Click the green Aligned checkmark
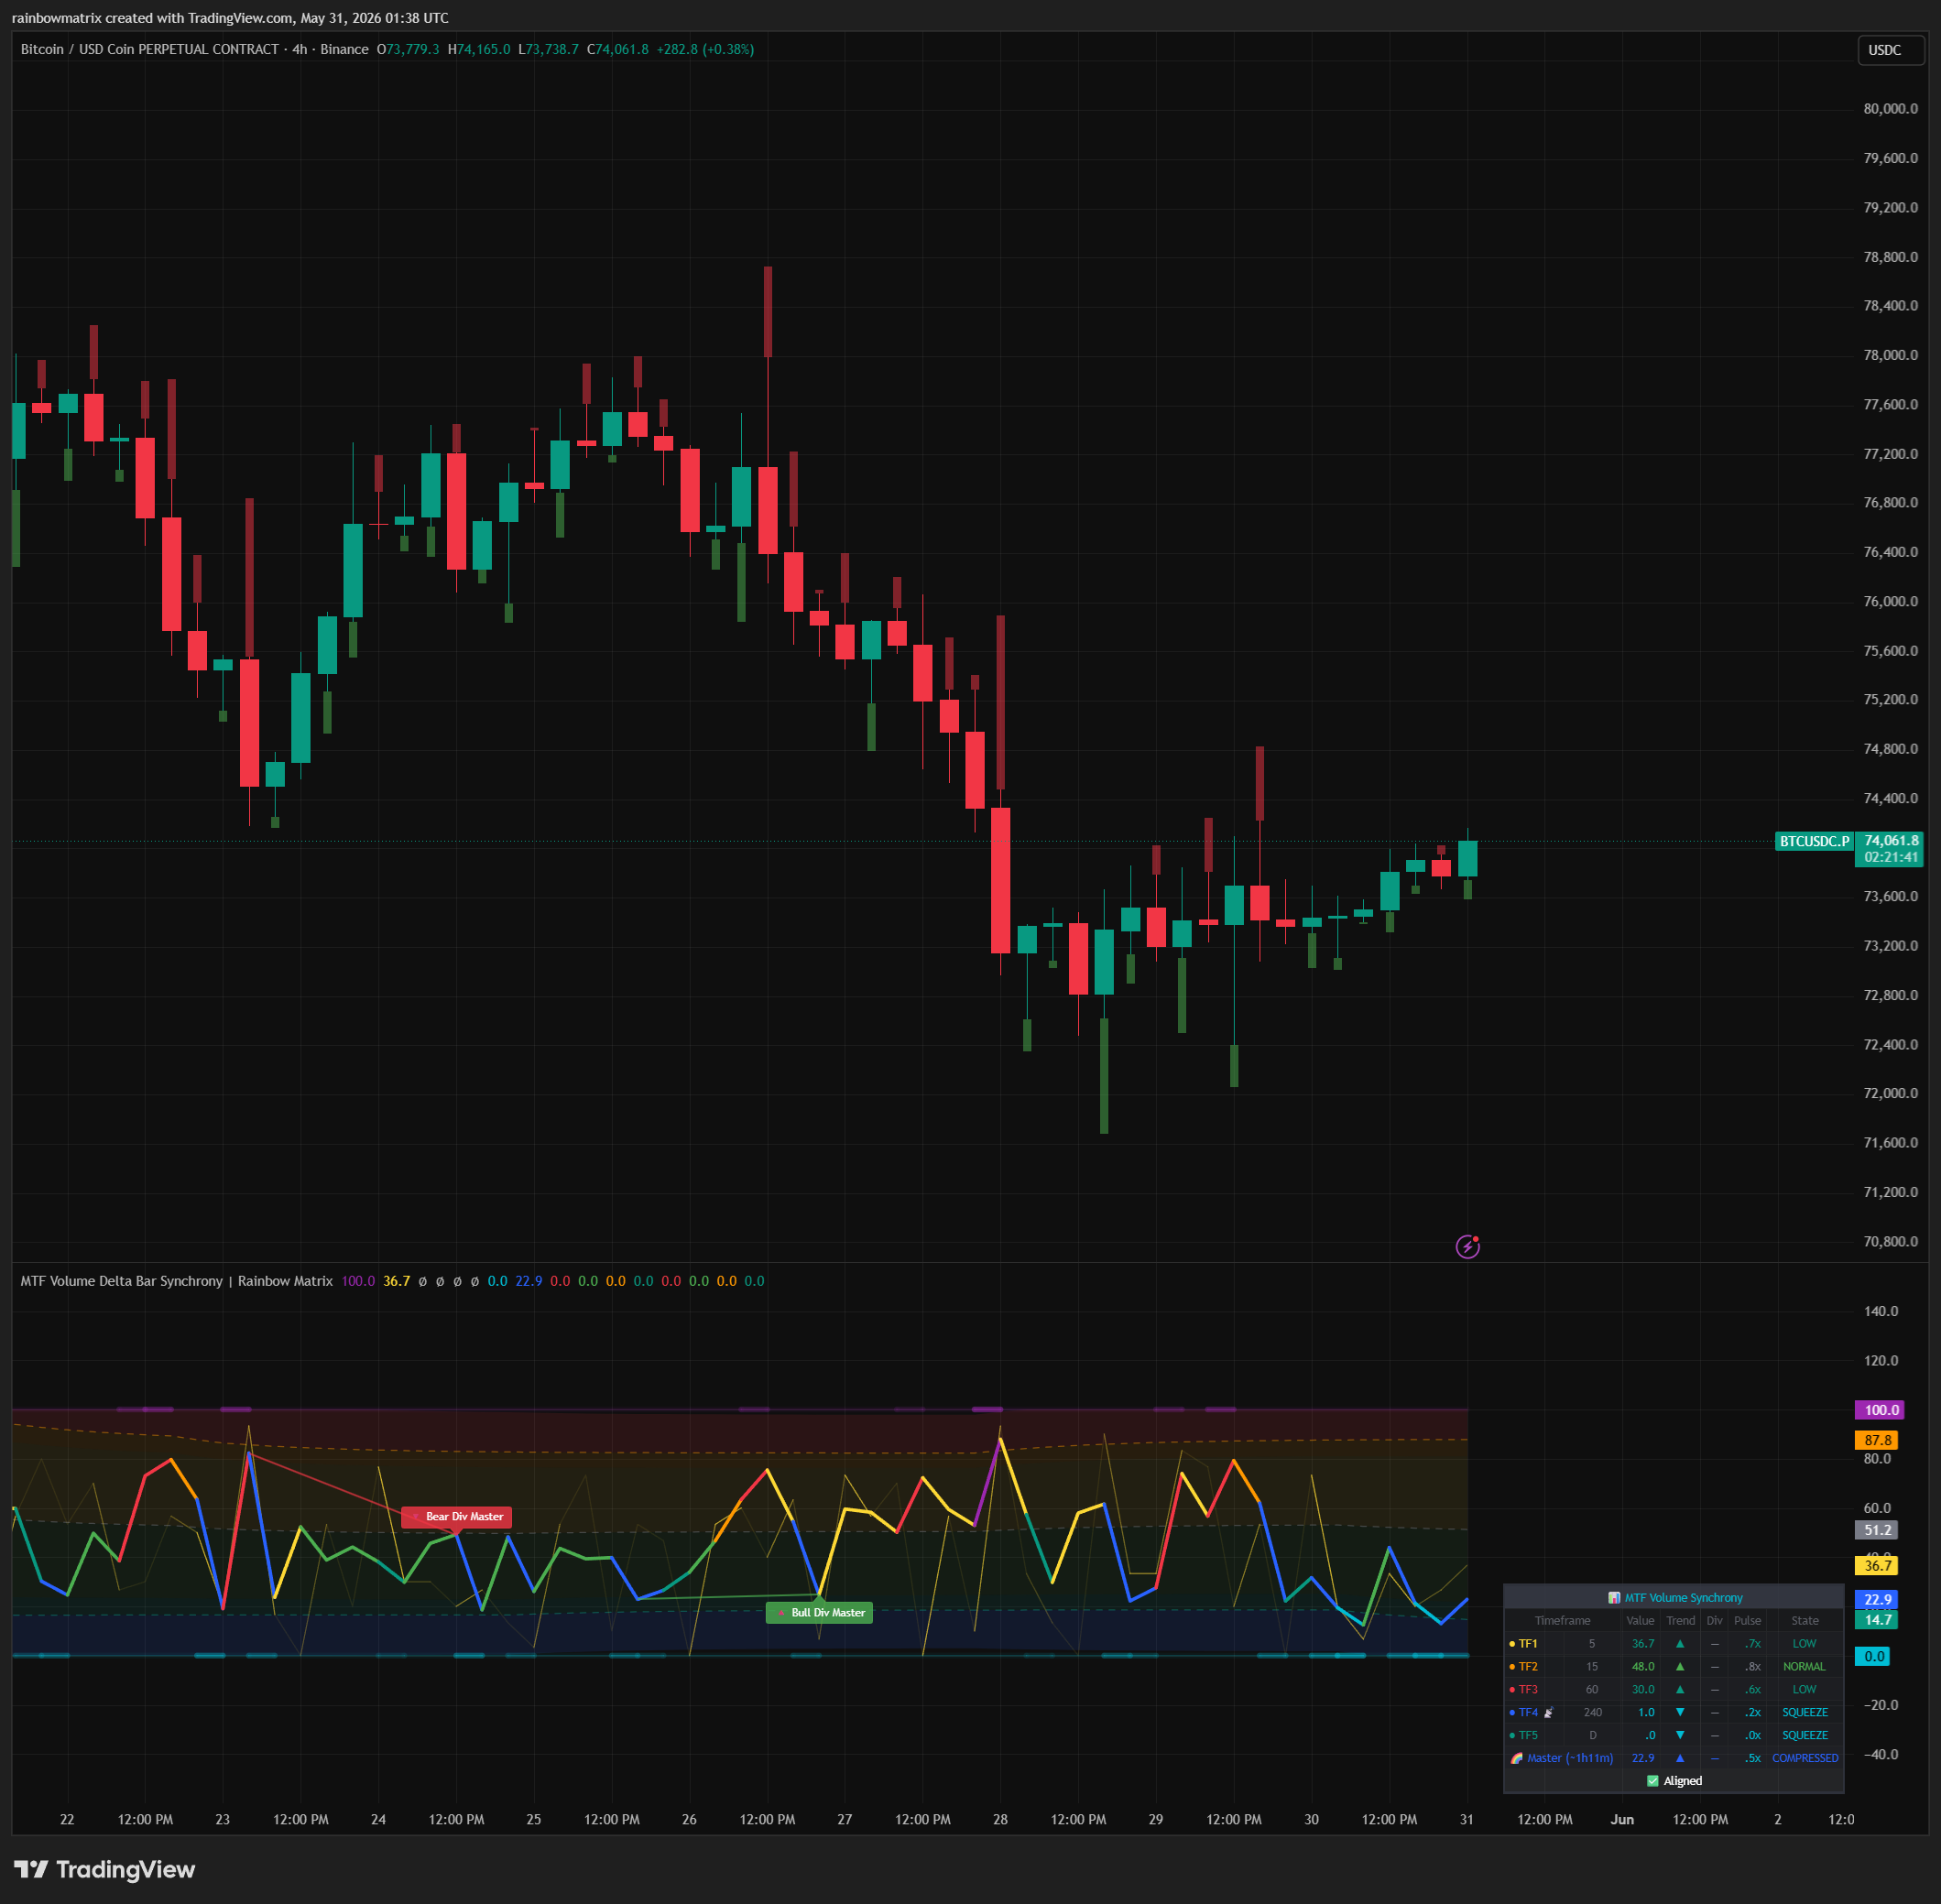This screenshot has height=1904, width=1941. pos(1653,1781)
